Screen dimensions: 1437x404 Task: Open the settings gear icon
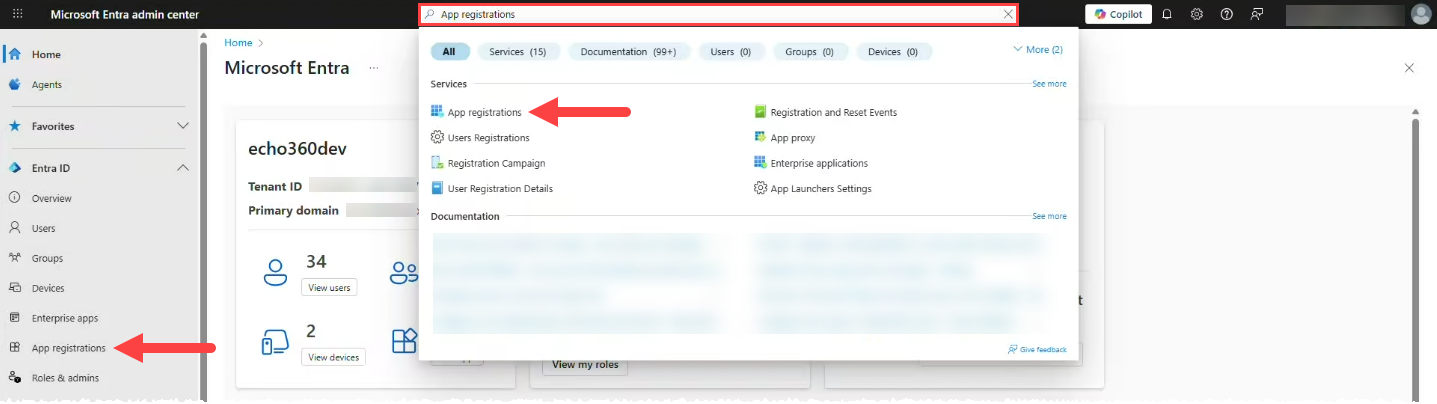point(1196,14)
